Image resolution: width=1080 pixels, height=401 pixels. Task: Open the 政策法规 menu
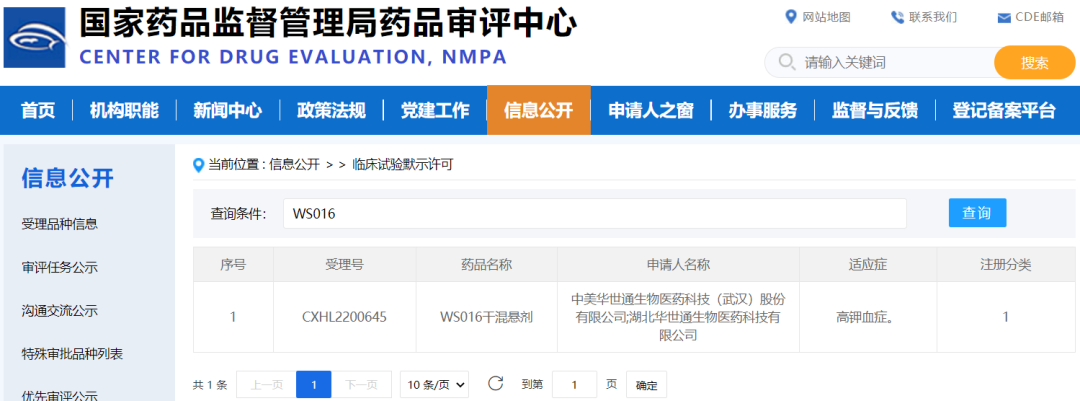(x=331, y=110)
